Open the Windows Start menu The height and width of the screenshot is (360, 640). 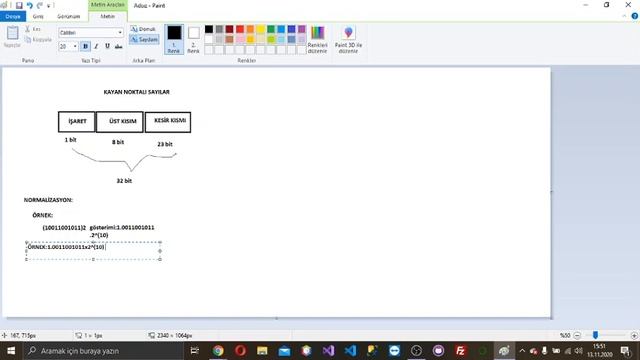tap(11, 351)
